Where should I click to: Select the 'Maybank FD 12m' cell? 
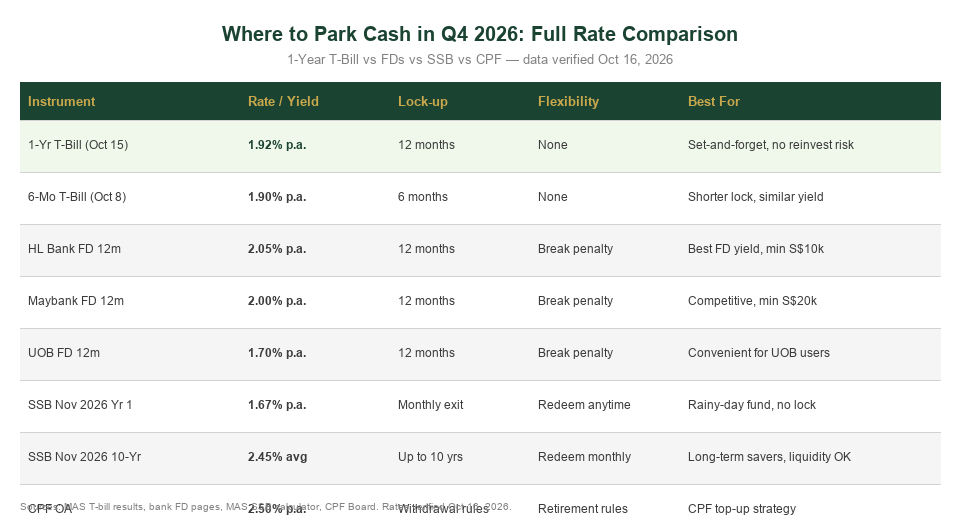point(75,301)
